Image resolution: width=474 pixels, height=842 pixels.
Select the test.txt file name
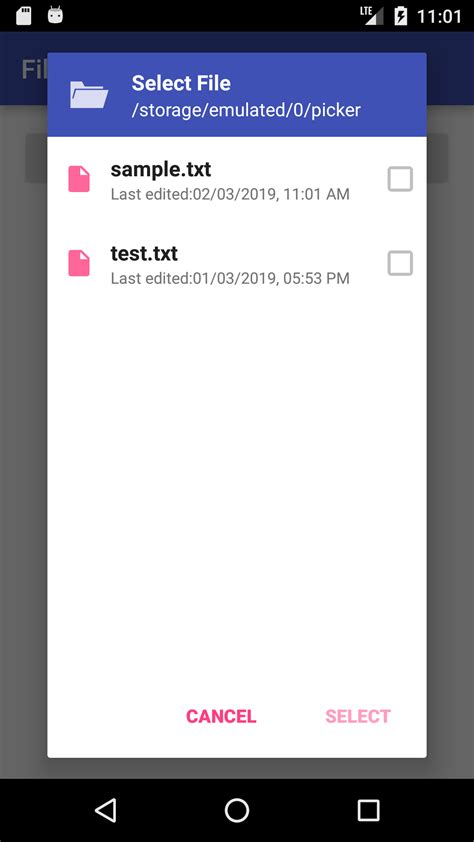click(x=144, y=253)
